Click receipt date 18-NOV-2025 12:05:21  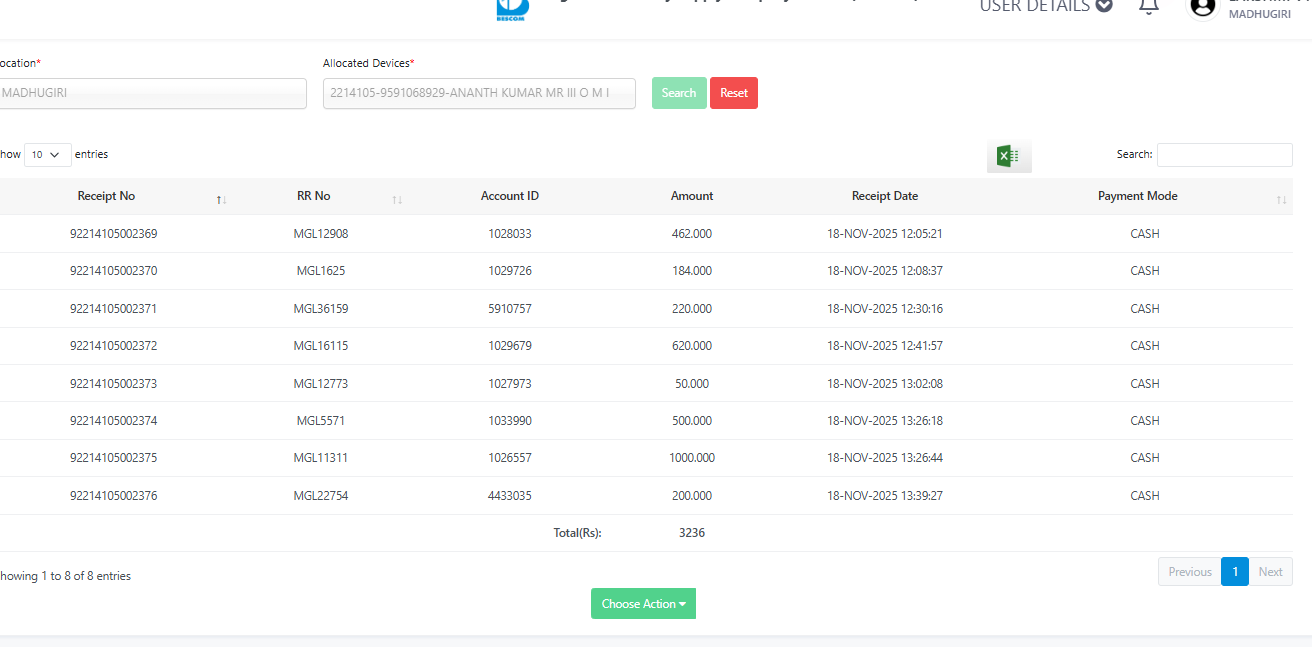(885, 234)
